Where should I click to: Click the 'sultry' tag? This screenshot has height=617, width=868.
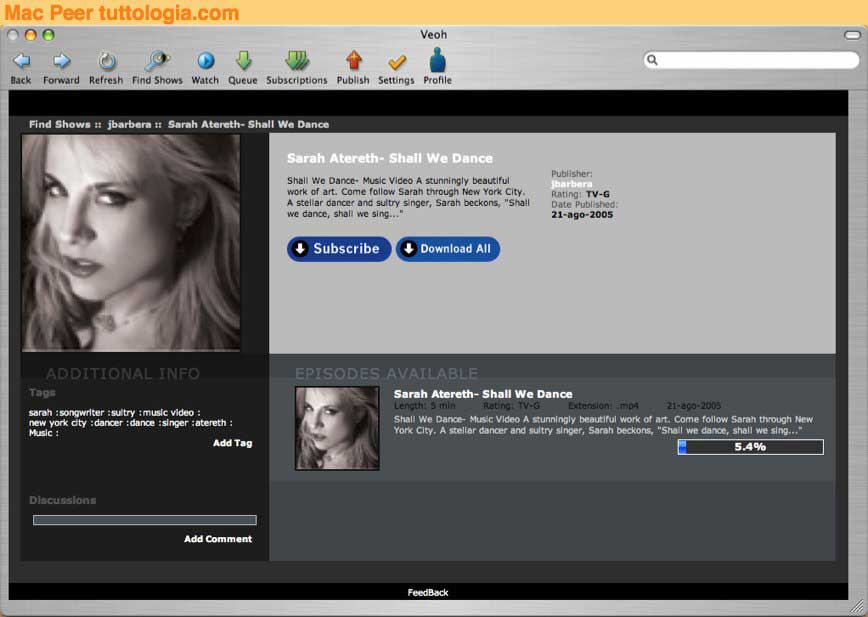[123, 413]
